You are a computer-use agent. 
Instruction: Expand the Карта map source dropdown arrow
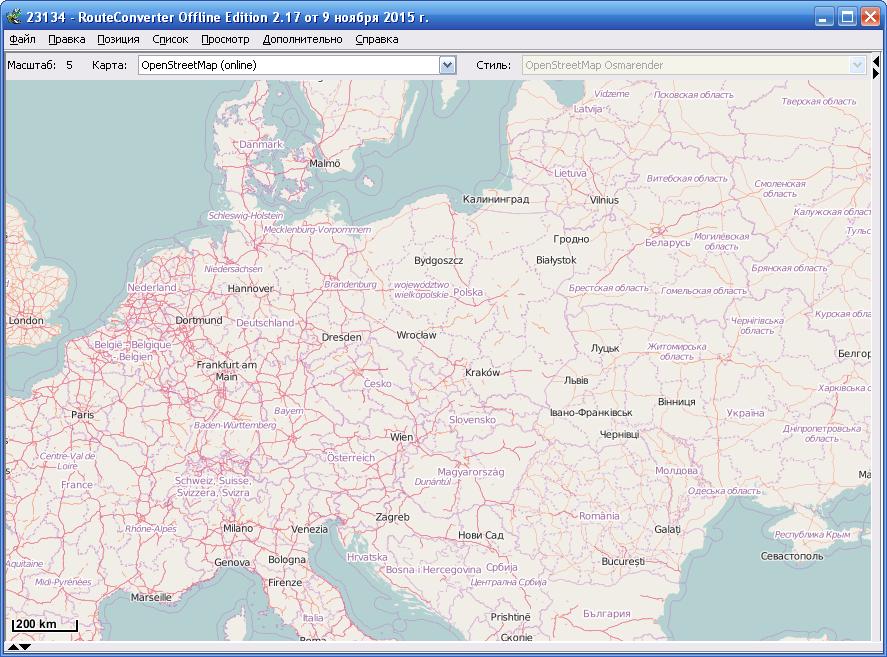click(447, 65)
